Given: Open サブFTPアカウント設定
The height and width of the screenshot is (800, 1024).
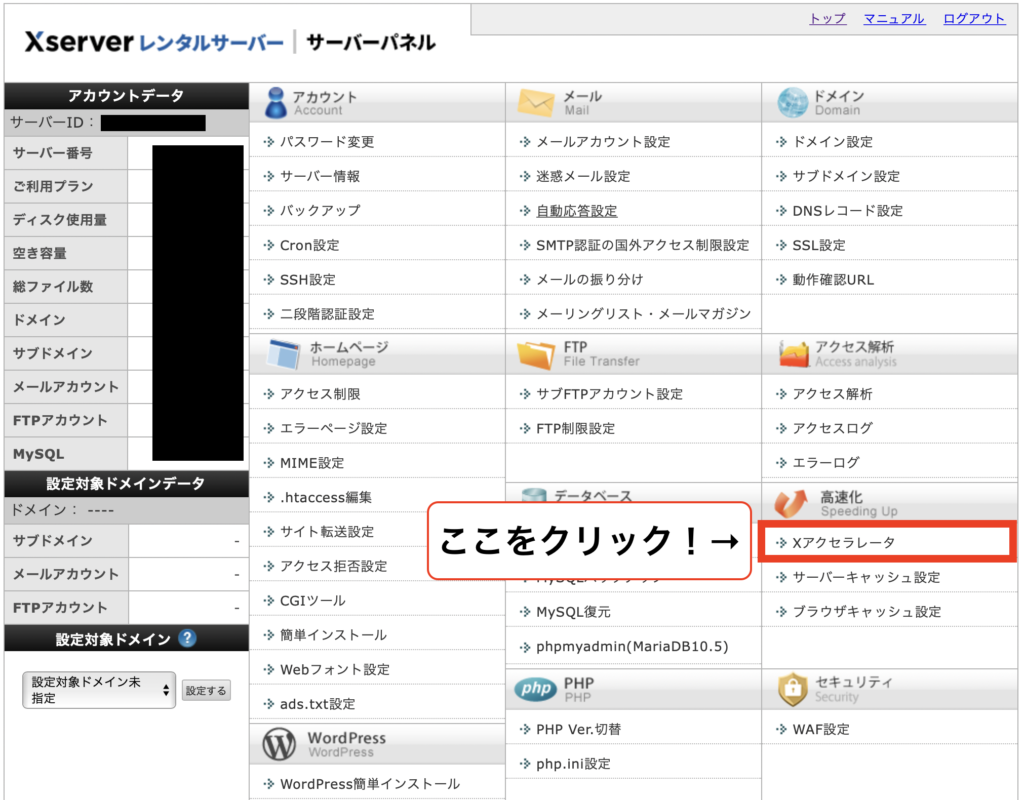Looking at the screenshot, I should 609,394.
